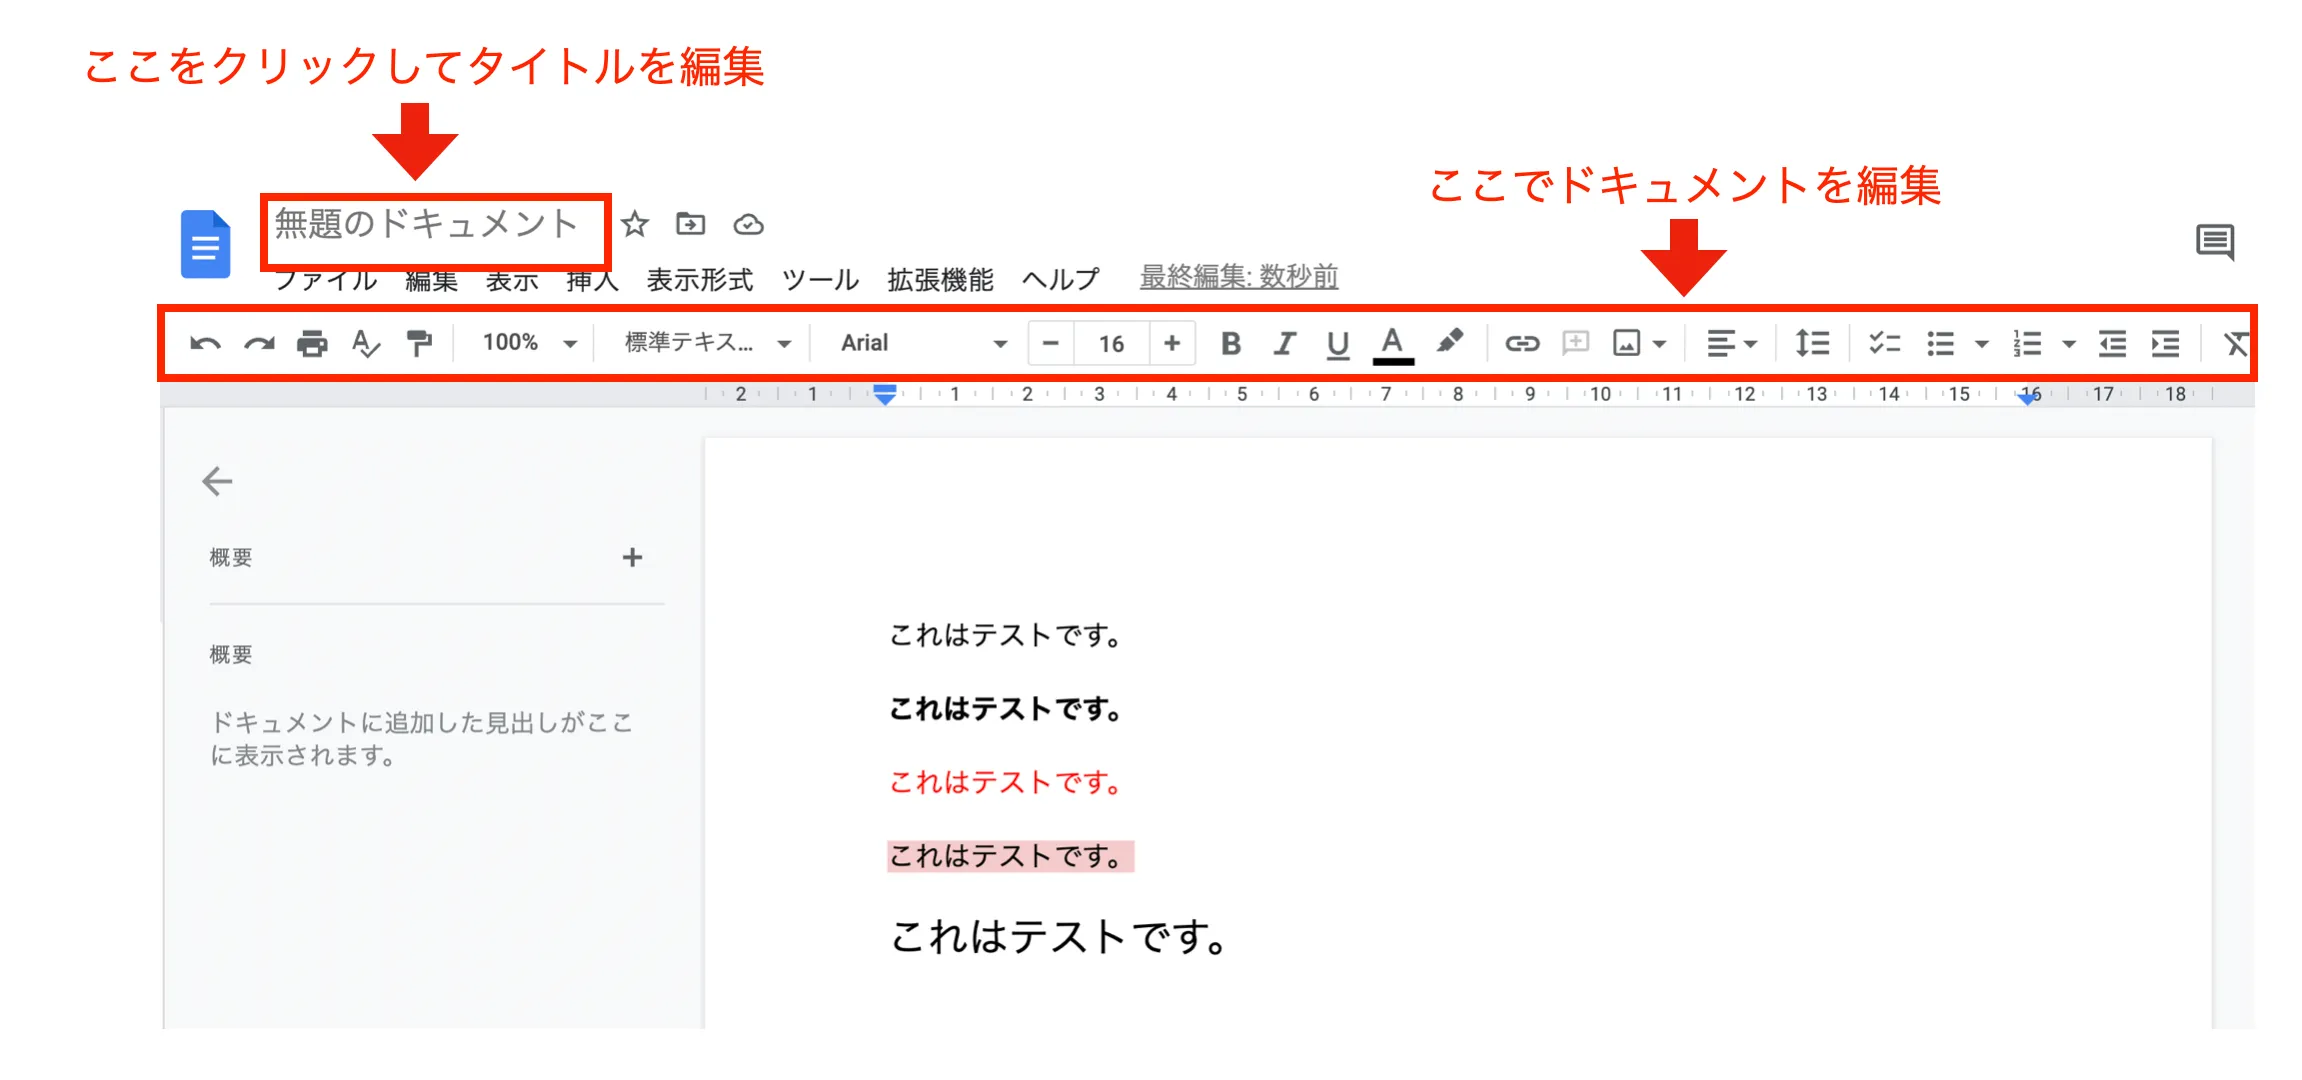2302x1080 pixels.
Task: Add a summary with the plus next to 概要
Action: point(632,557)
